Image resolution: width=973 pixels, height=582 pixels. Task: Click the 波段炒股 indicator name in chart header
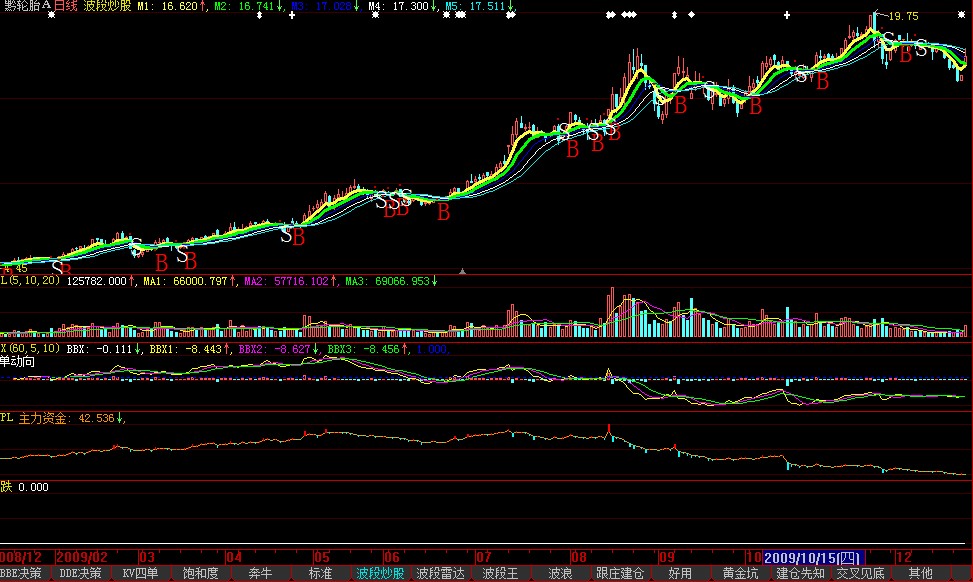(x=107, y=6)
